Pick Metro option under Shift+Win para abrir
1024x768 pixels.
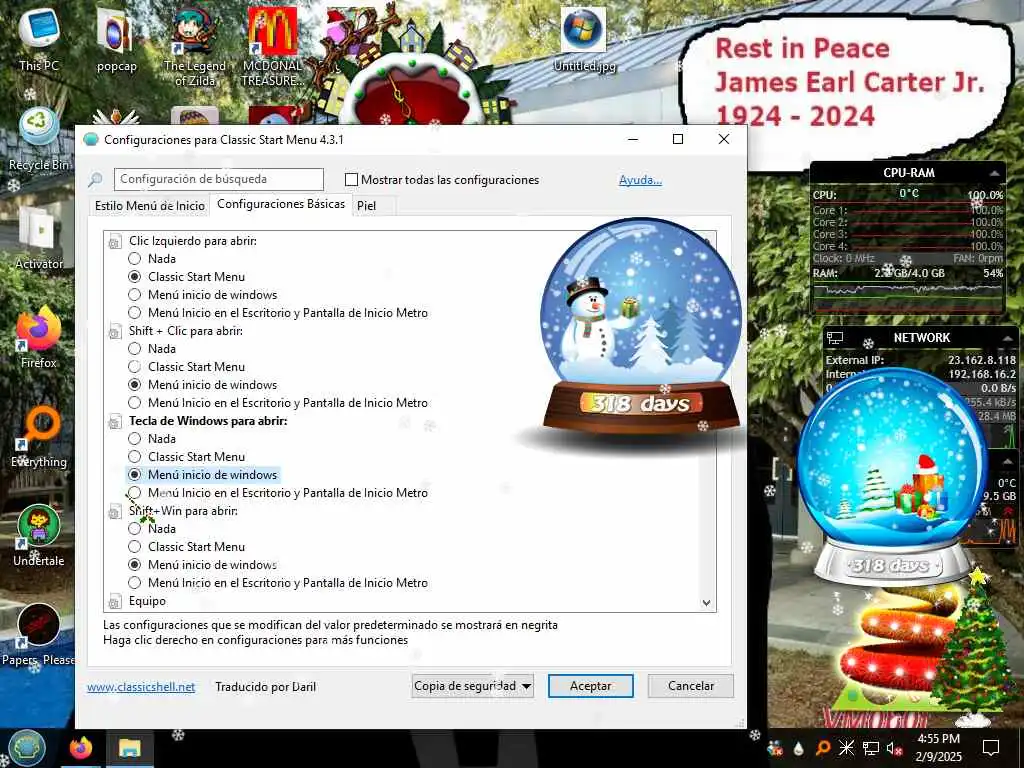(135, 583)
